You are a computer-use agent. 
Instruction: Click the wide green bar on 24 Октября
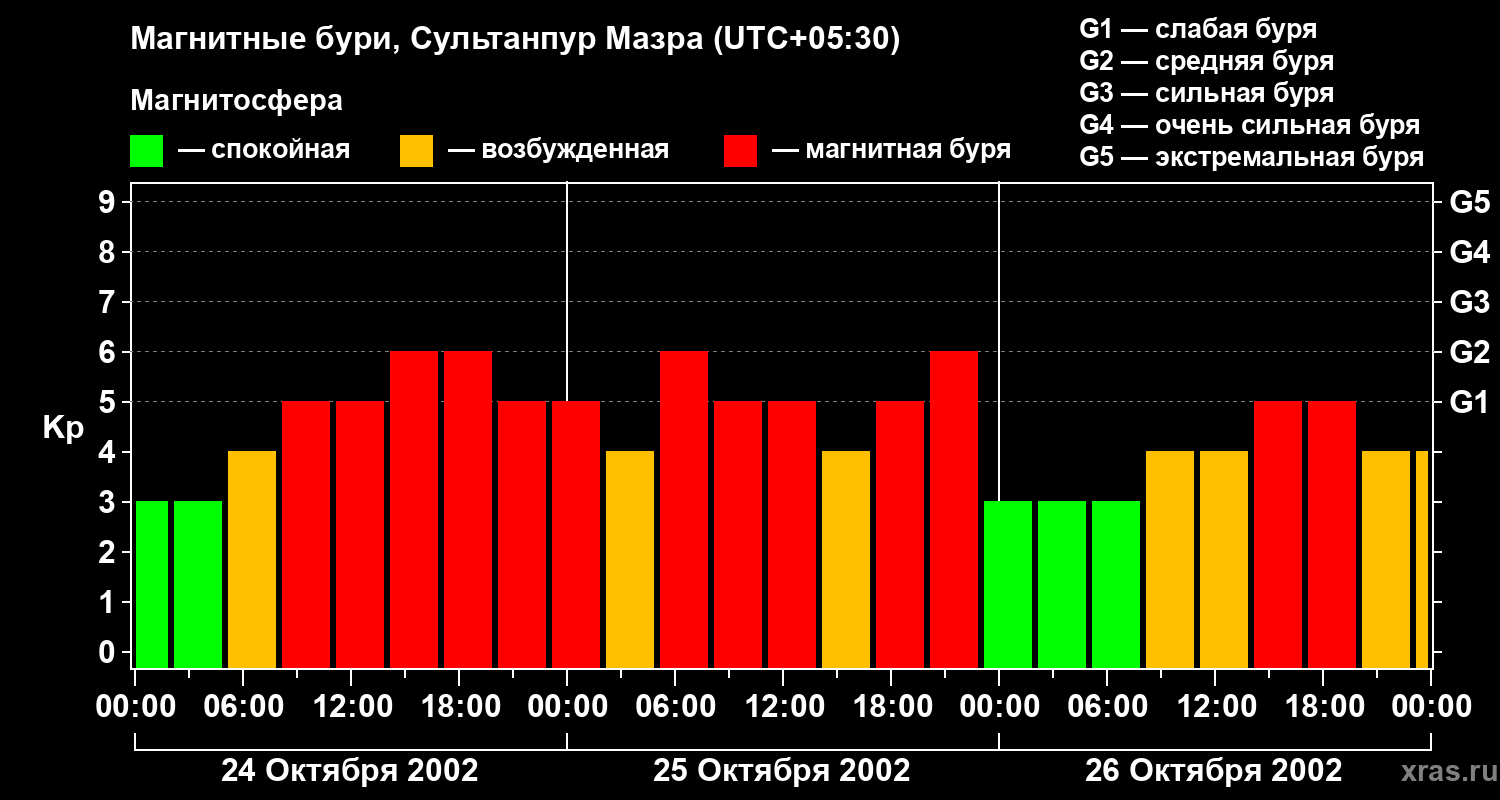click(x=198, y=584)
